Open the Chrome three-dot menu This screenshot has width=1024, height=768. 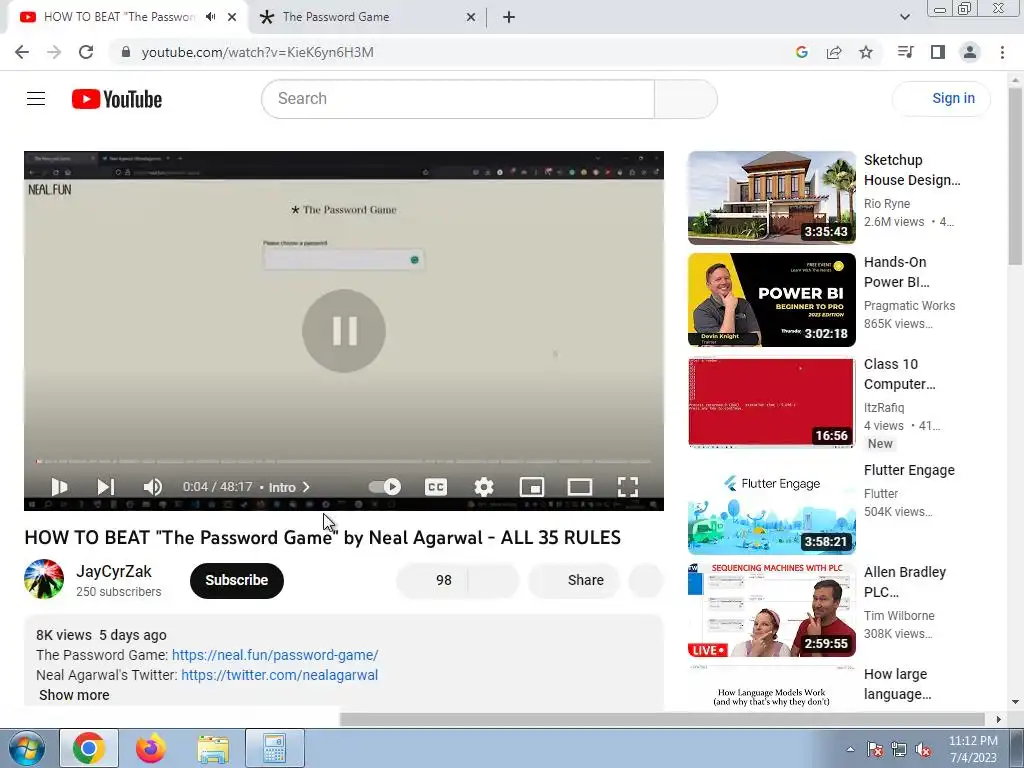[x=1002, y=52]
